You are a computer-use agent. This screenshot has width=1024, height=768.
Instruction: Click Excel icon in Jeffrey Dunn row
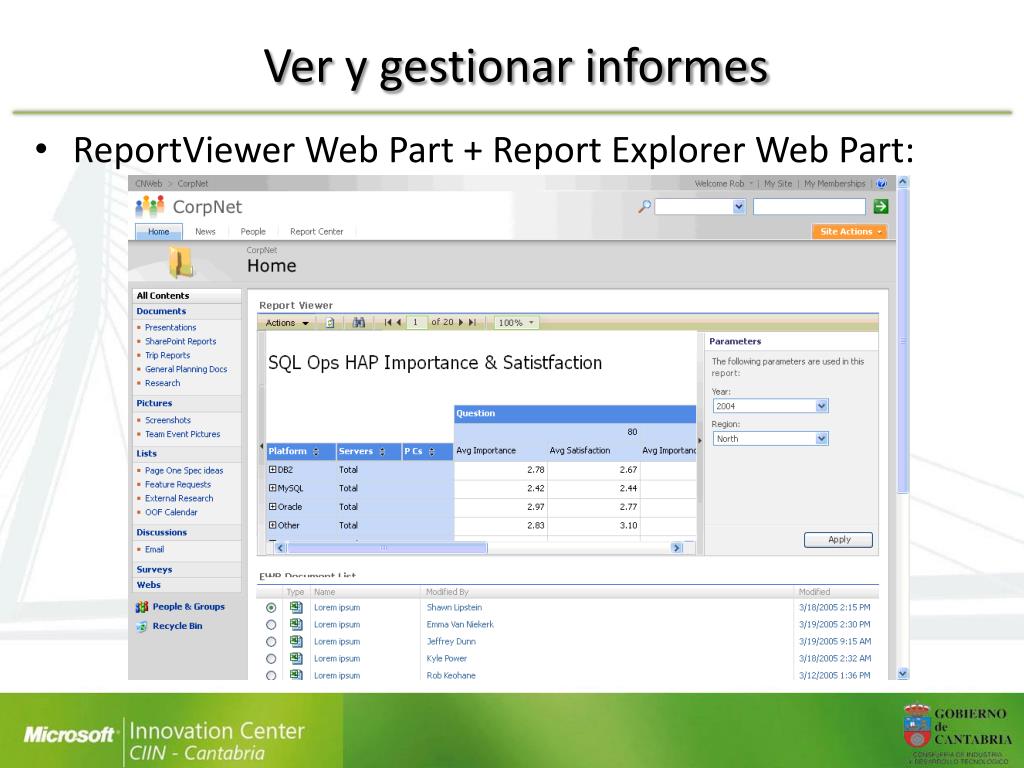[x=296, y=641]
